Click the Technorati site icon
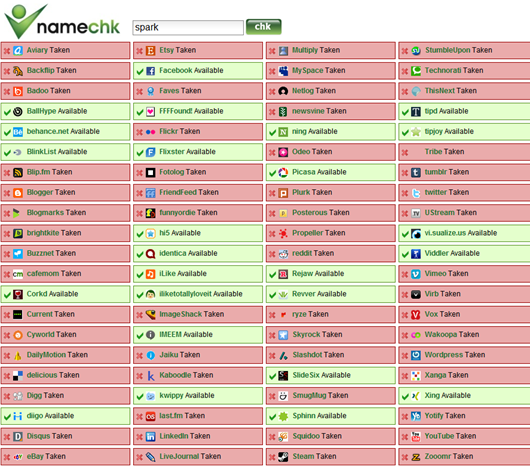Viewport: 530px width, 466px height. 416,71
